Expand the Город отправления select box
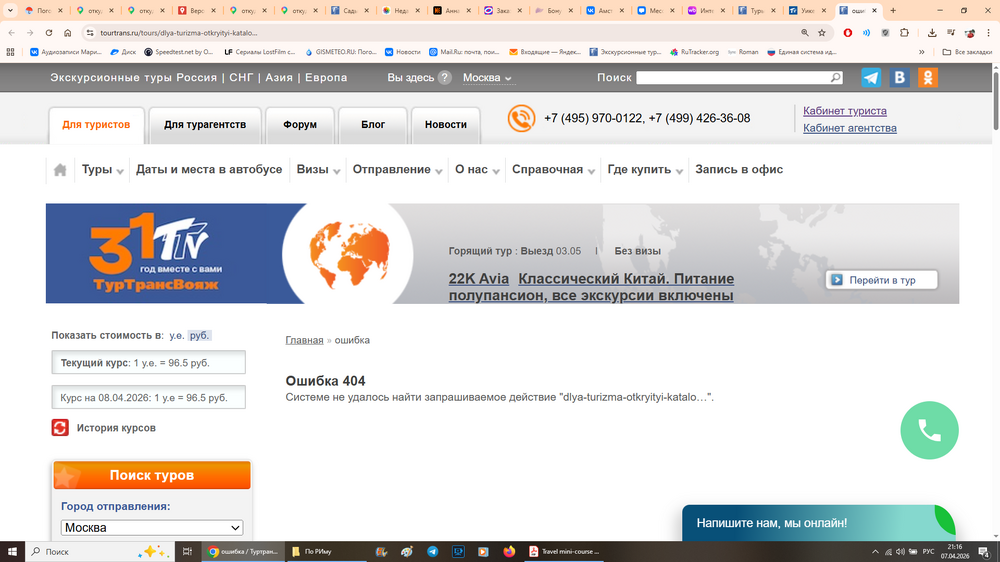The width and height of the screenshot is (1000, 562). tap(151, 527)
